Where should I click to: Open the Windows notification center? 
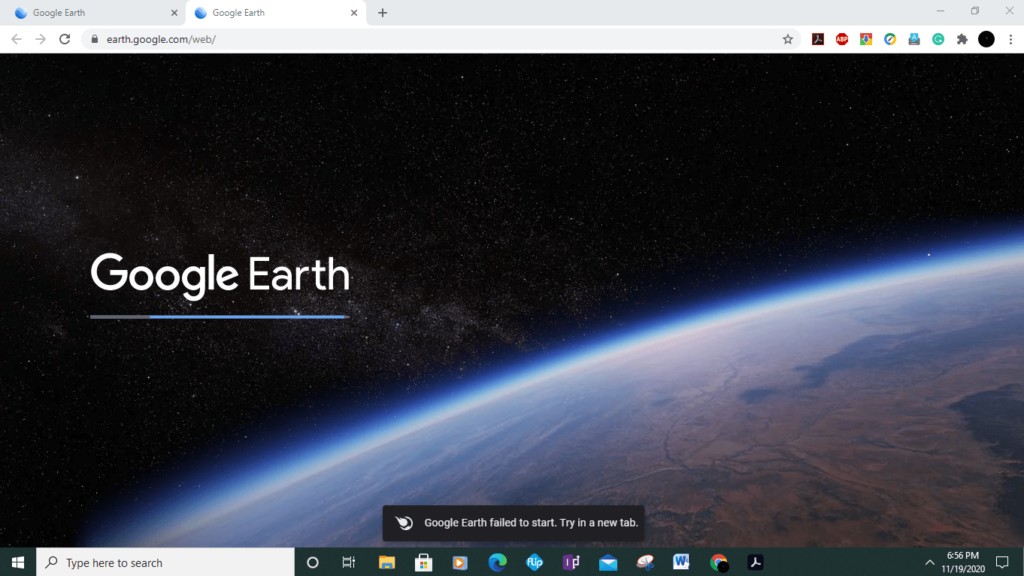tap(1002, 562)
